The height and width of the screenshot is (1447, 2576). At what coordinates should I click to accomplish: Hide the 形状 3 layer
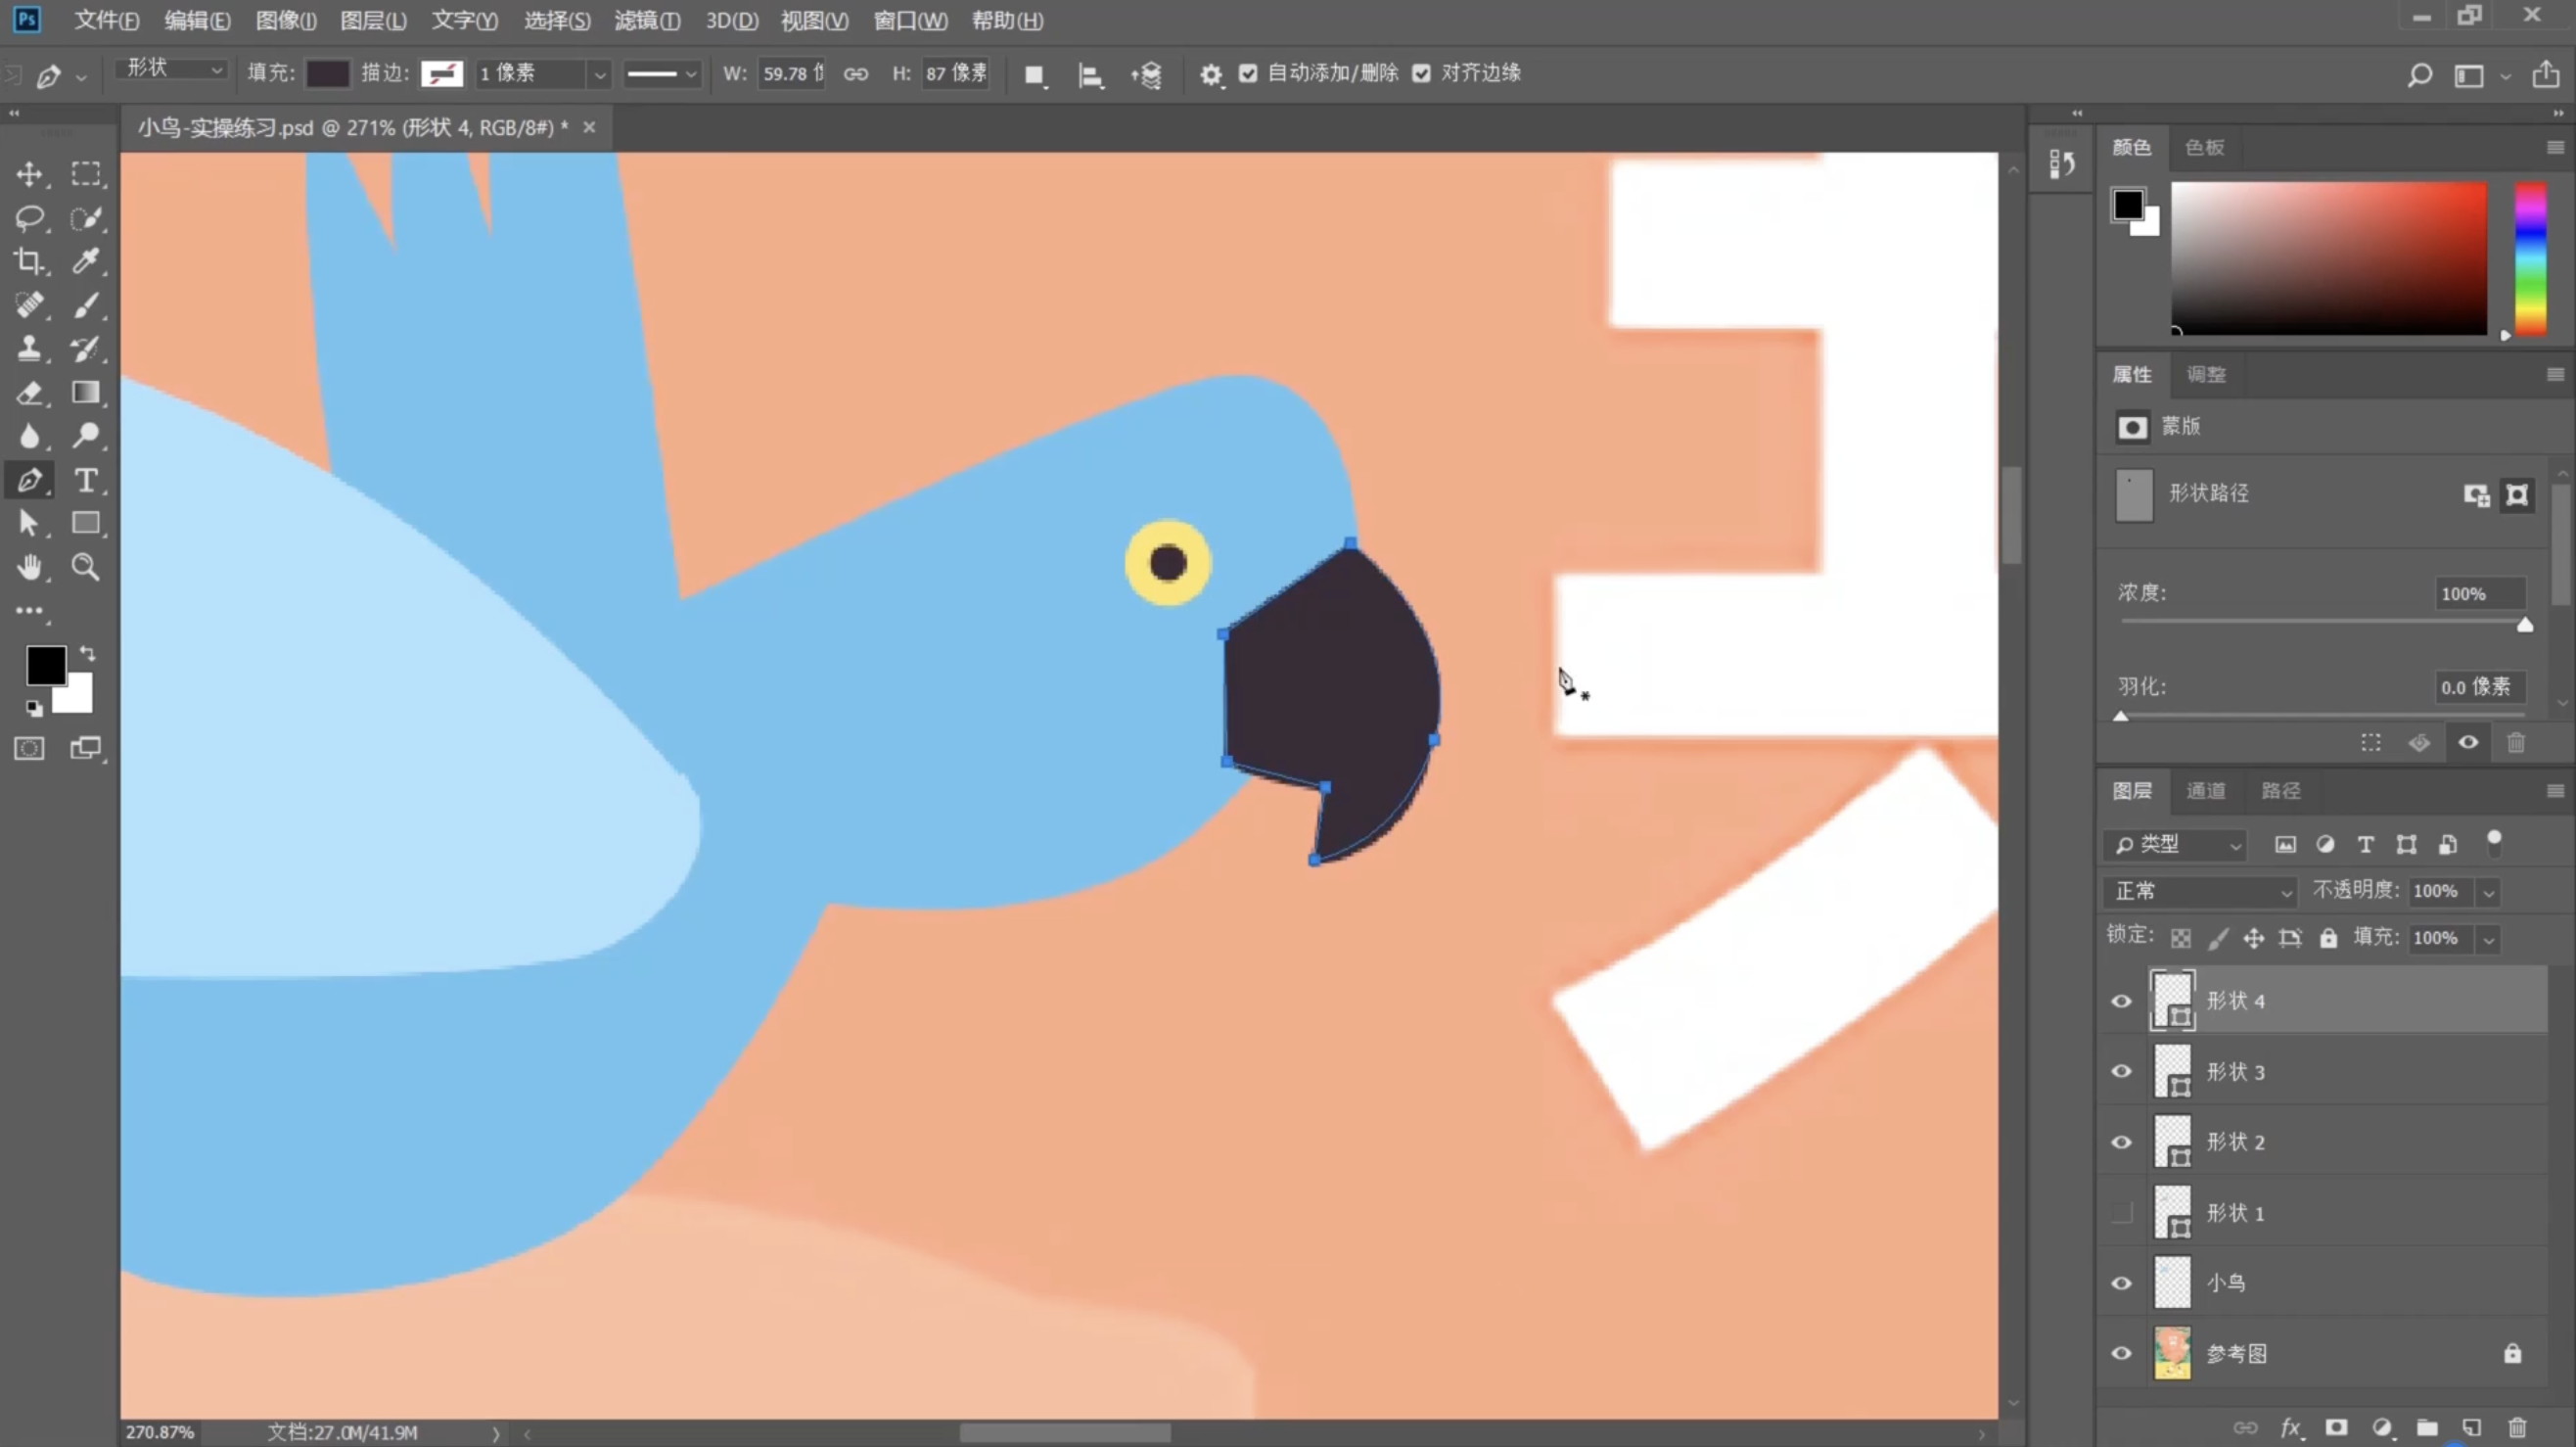2121,1071
